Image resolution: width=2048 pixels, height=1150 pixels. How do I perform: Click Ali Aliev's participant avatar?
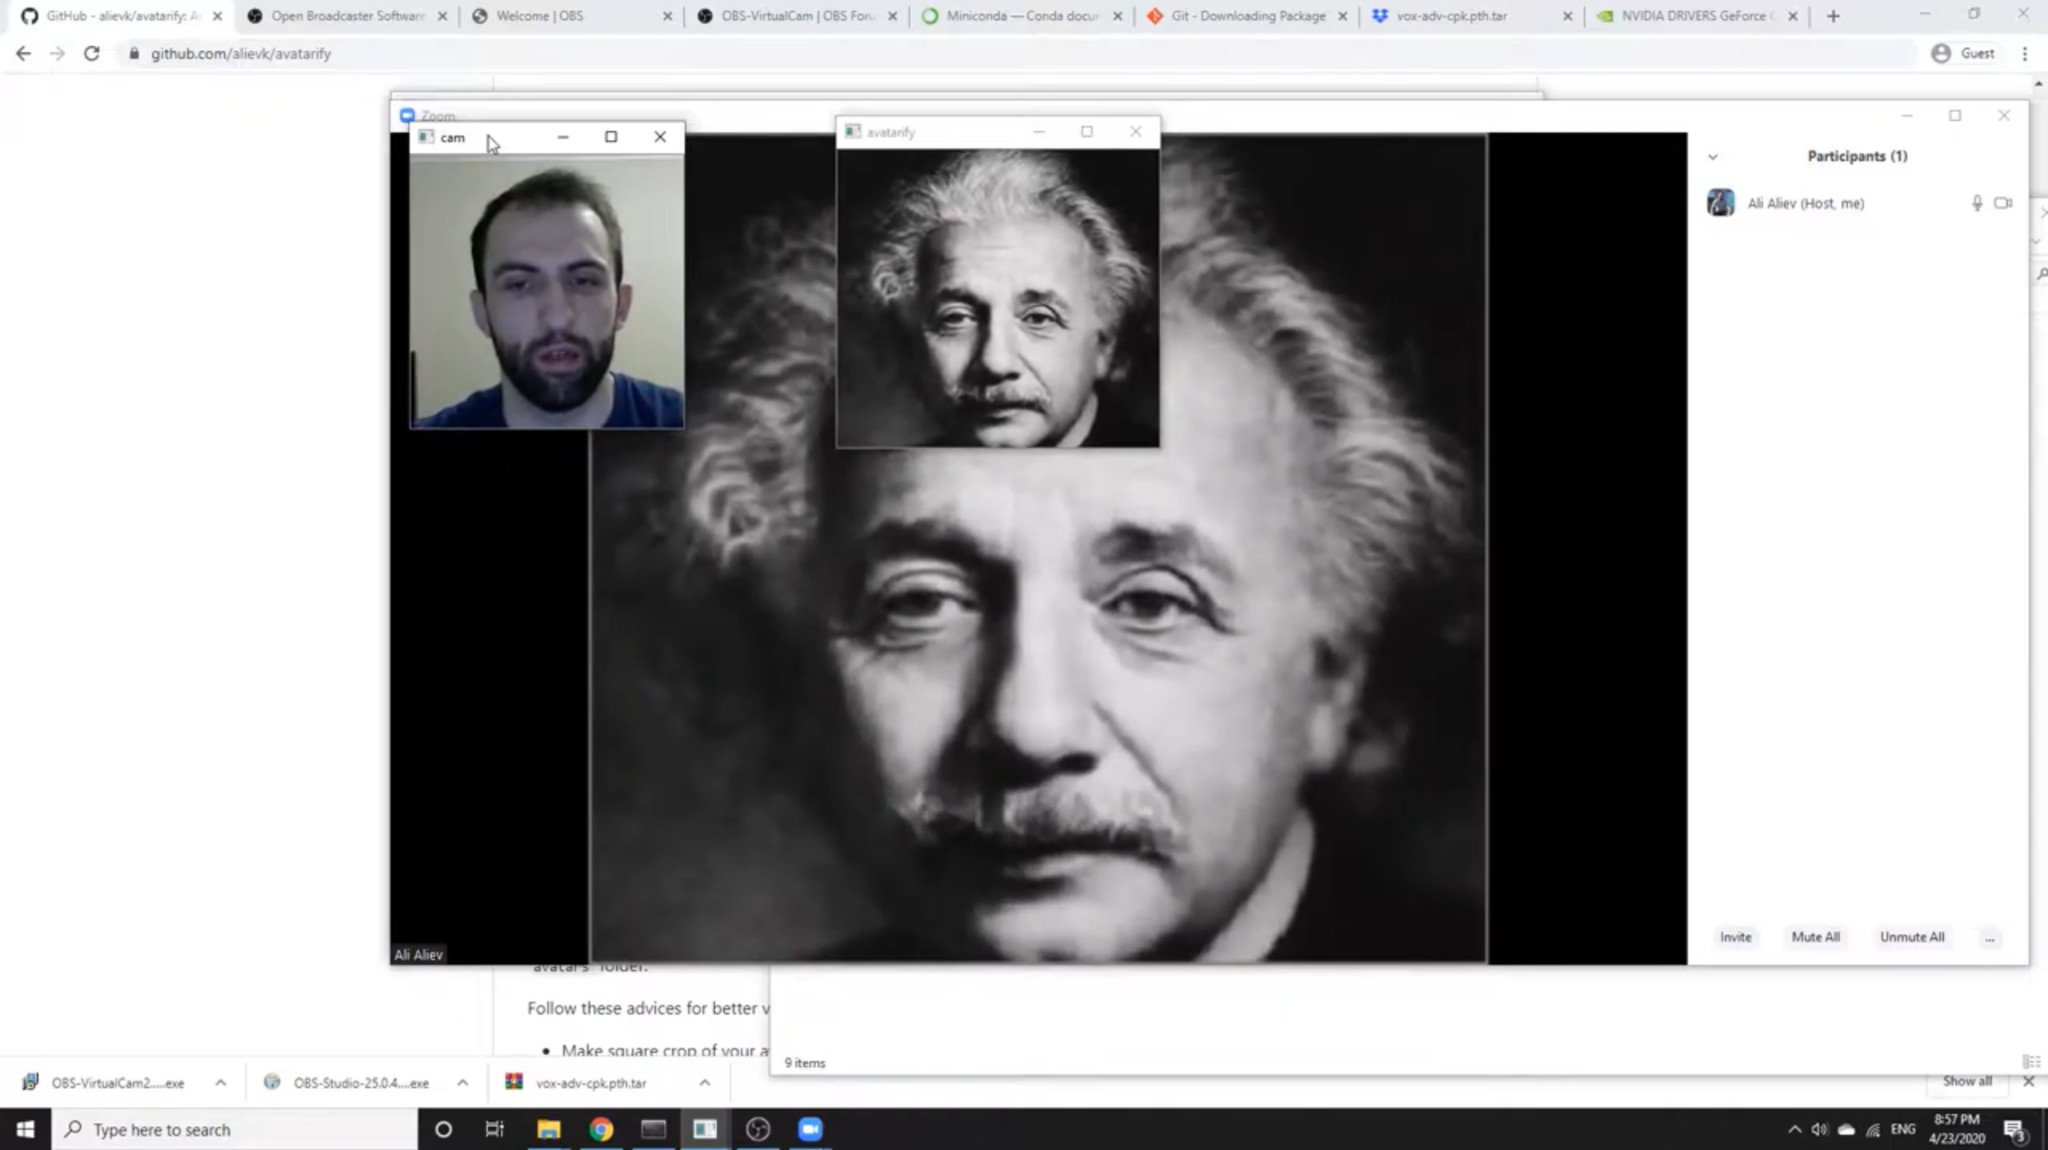[x=1721, y=203]
